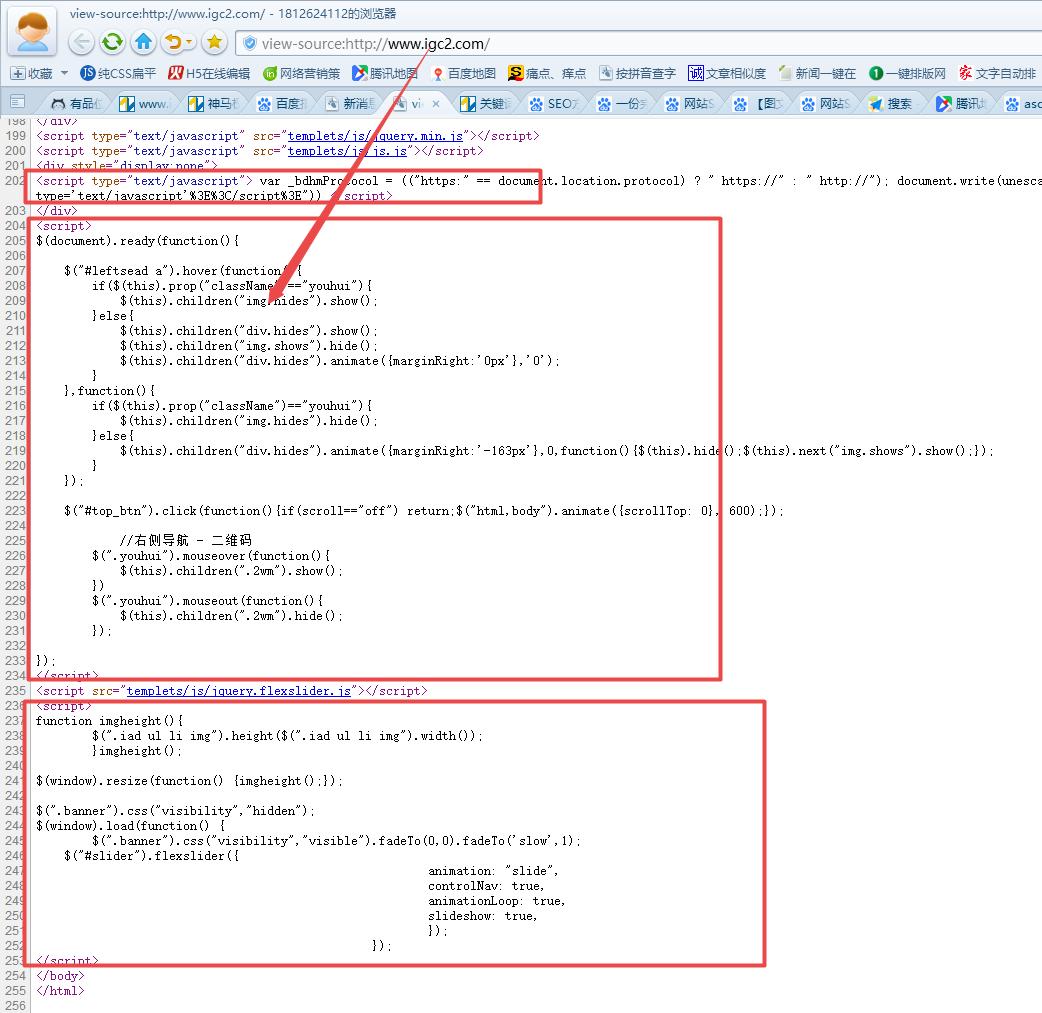Open the 收藏 favorites bookmark button
The image size is (1042, 1013).
[x=31, y=73]
